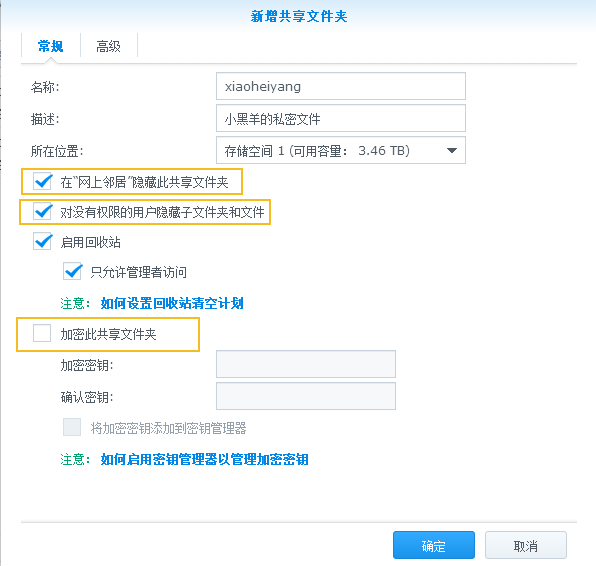596x566 pixels.
Task: Tick 将加密密钥添加到密钥管理器 checkbox
Action: [x=72, y=427]
